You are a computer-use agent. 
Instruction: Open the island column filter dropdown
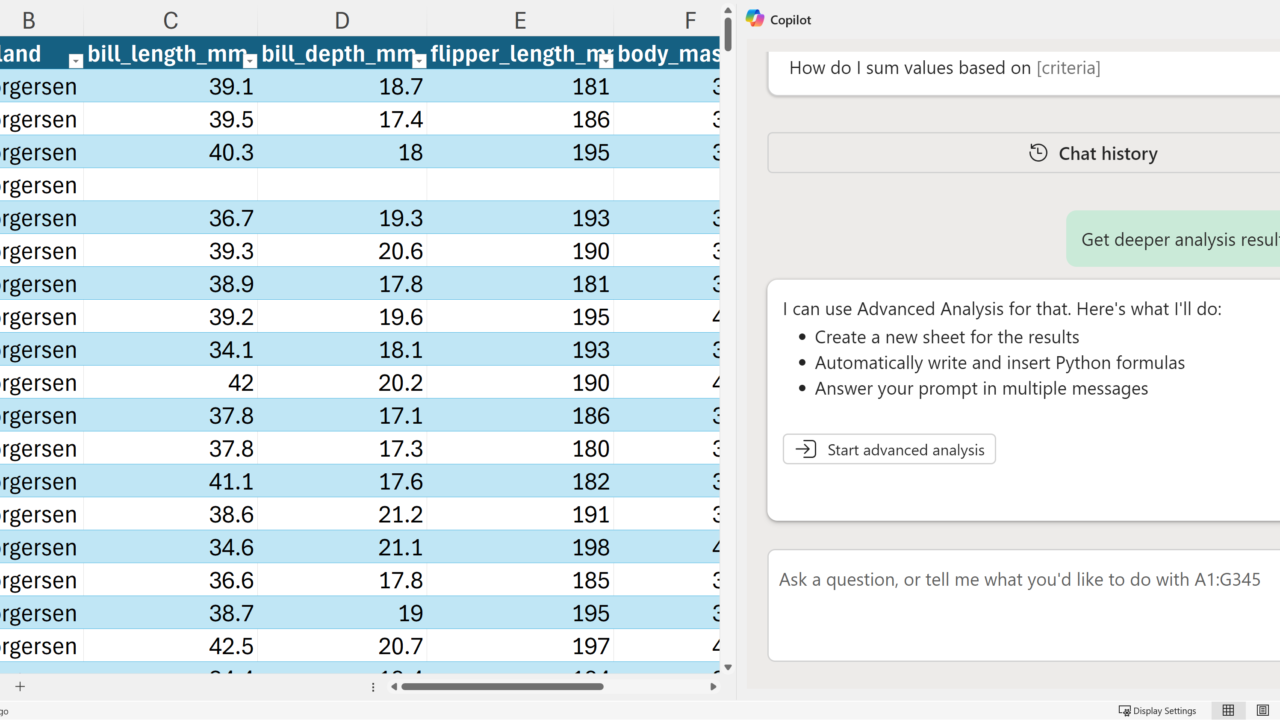click(x=76, y=61)
